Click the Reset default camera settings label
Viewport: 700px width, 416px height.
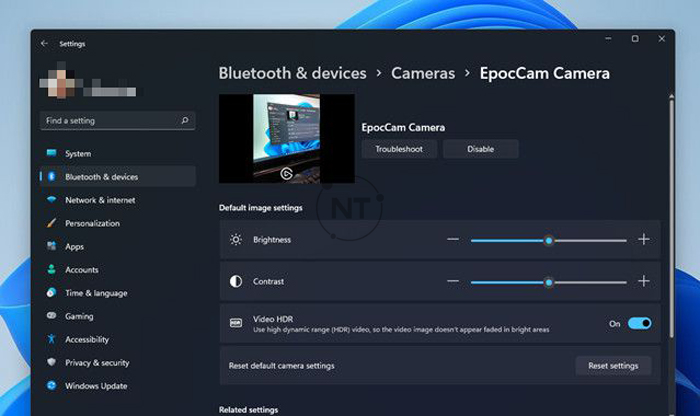pos(282,366)
